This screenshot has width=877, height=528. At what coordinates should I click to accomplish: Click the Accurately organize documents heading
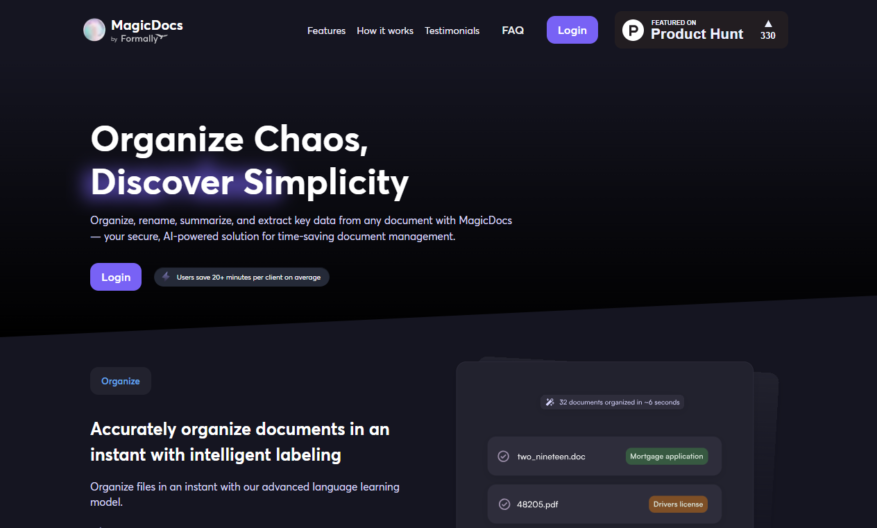239,442
